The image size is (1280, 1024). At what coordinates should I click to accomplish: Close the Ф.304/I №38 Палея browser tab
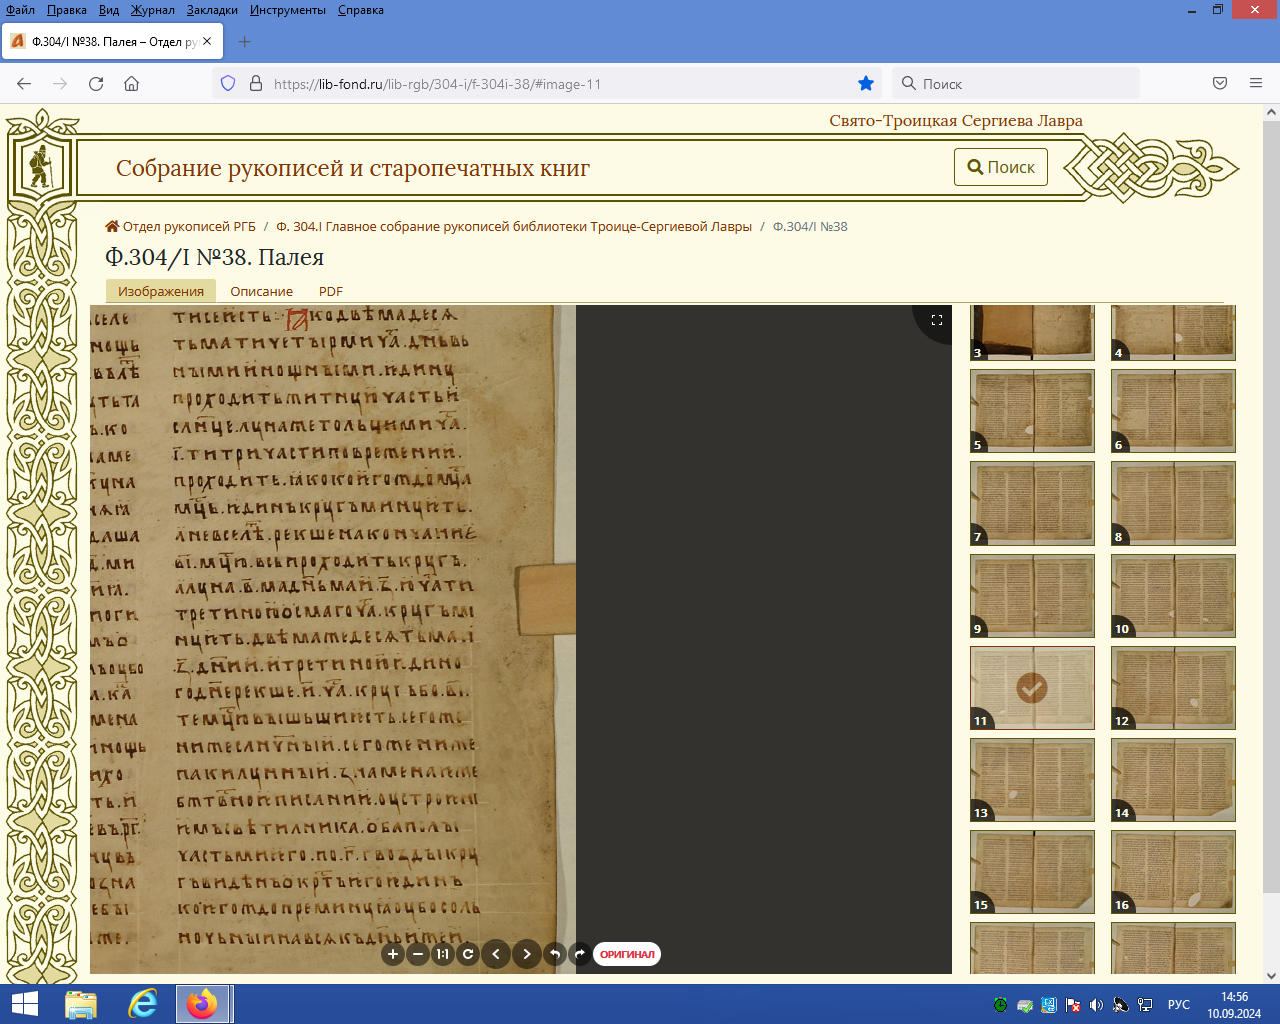pos(207,41)
